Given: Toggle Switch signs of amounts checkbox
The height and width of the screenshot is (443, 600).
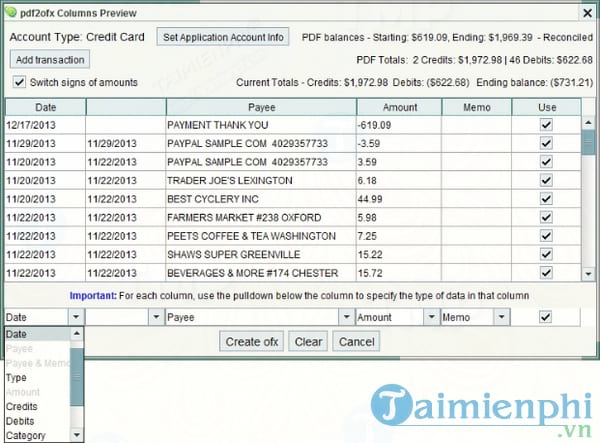Looking at the screenshot, I should (x=21, y=82).
